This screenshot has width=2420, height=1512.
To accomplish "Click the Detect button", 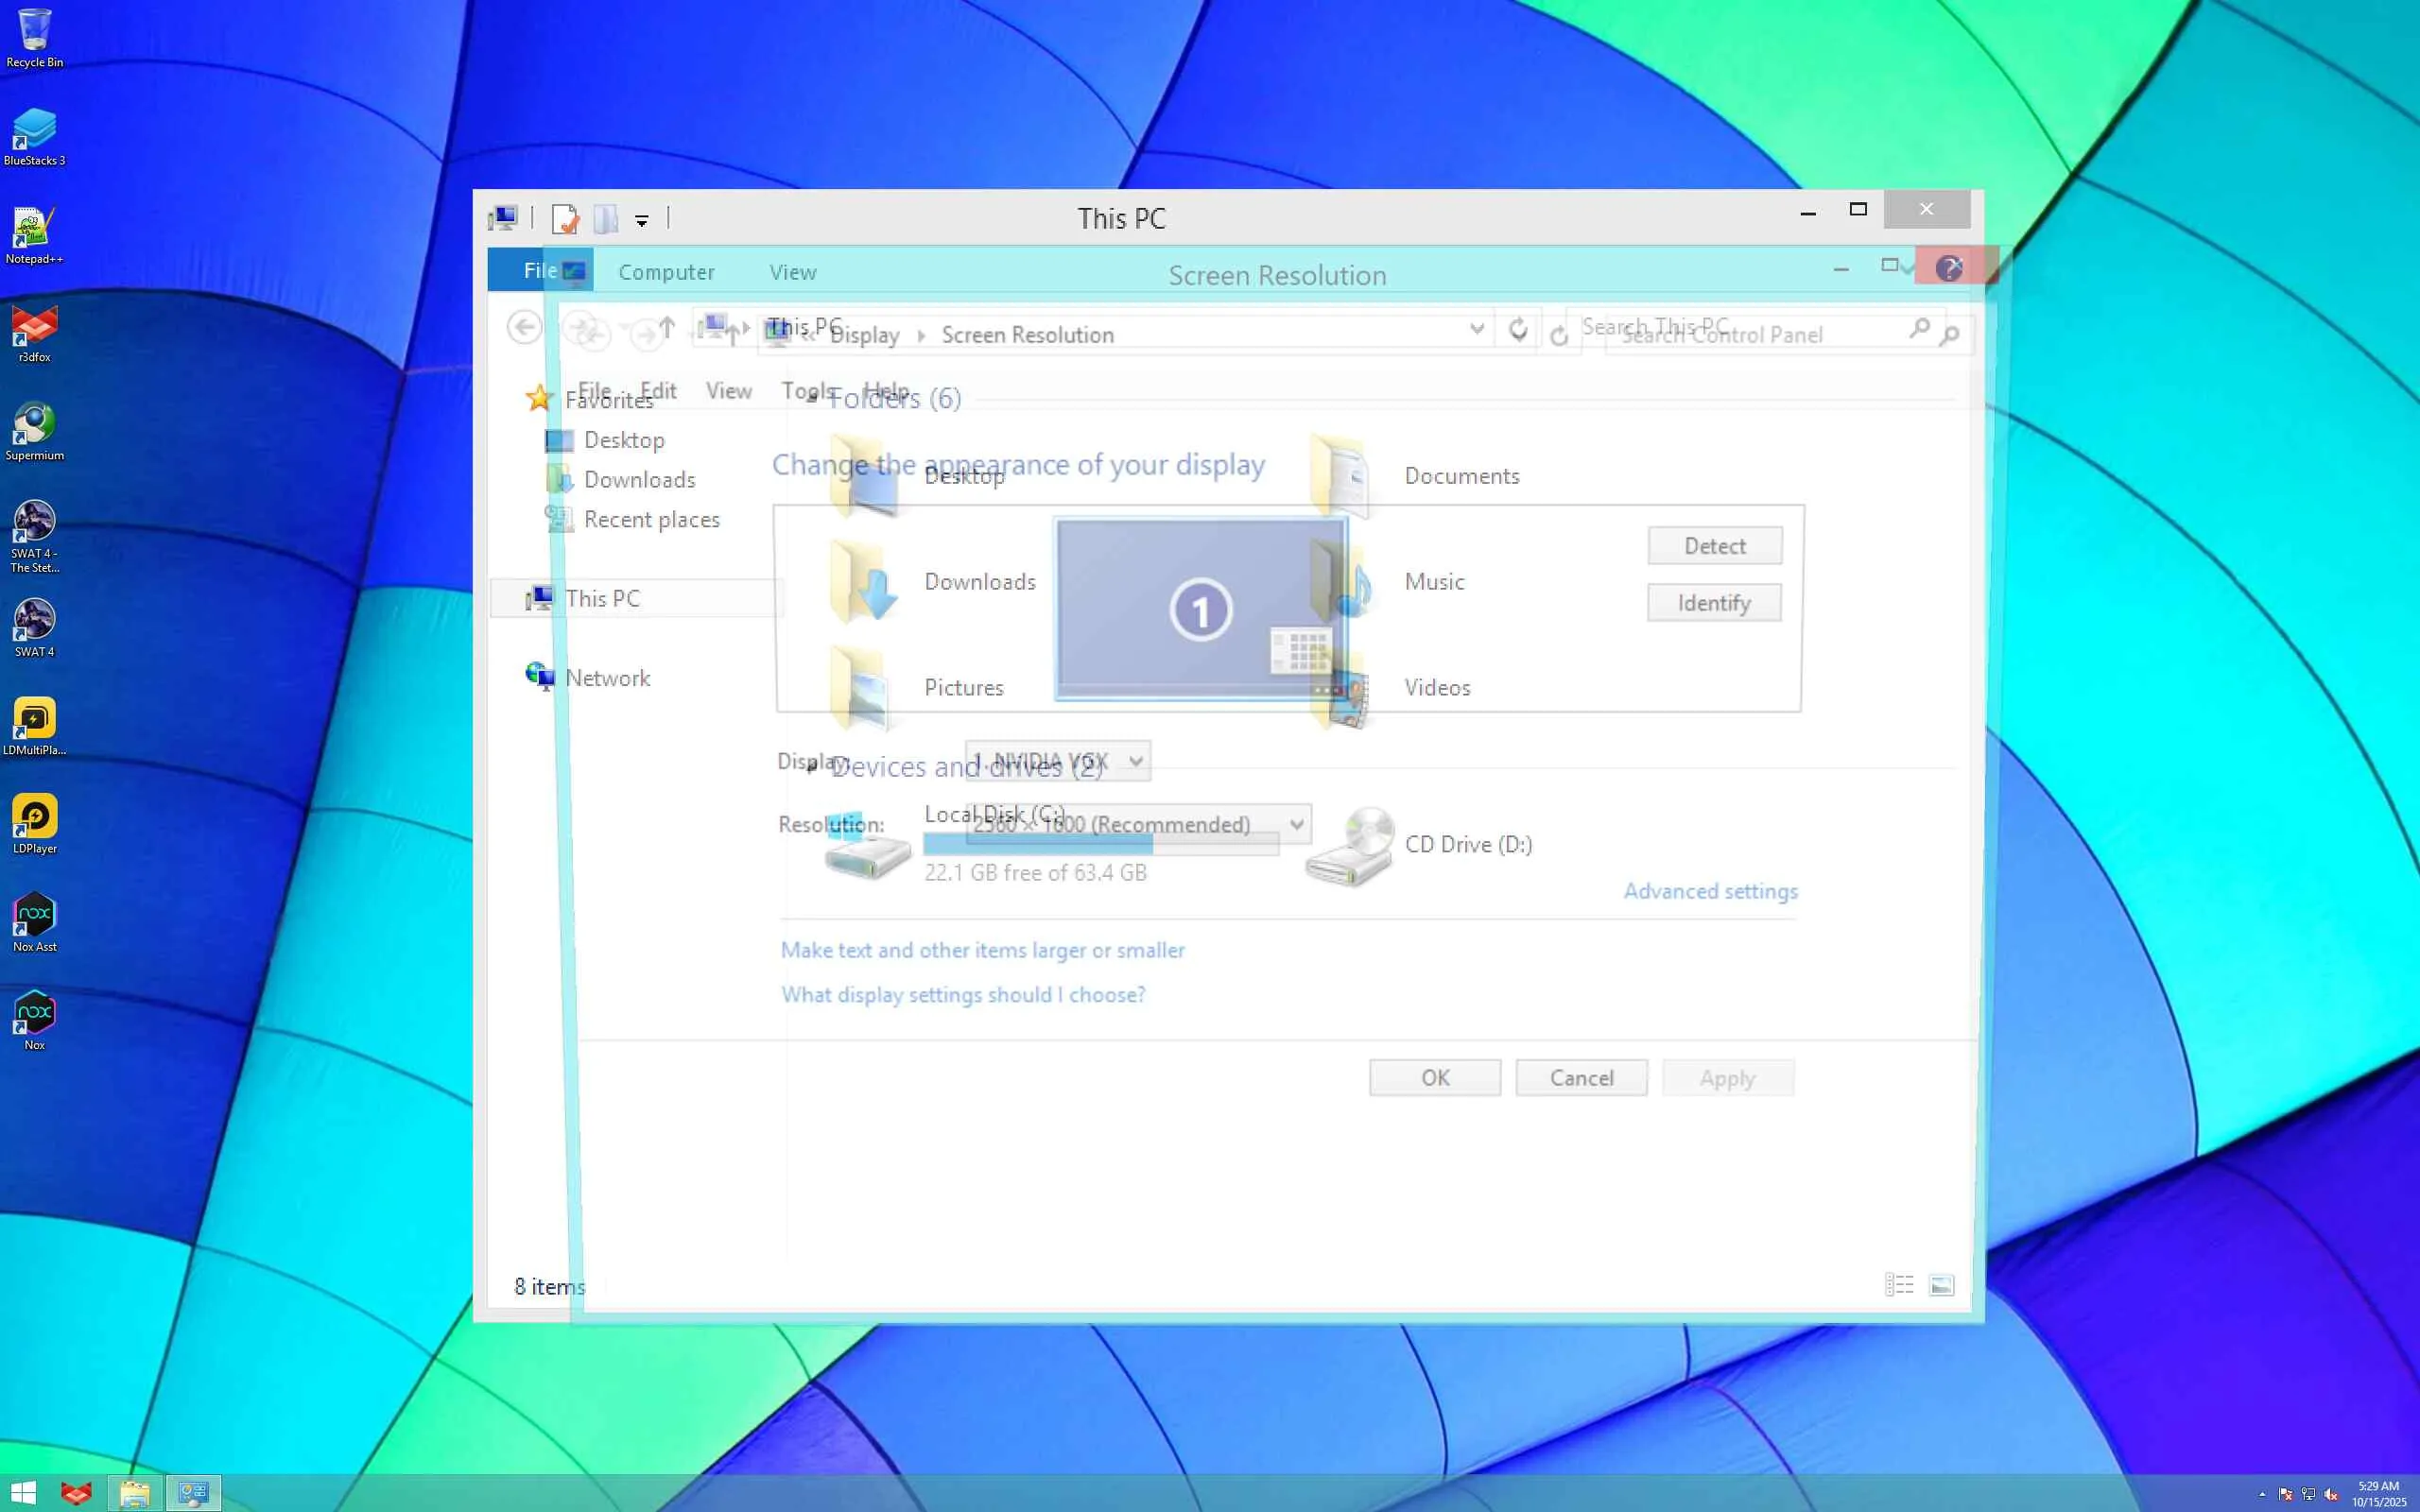I will (x=1714, y=546).
